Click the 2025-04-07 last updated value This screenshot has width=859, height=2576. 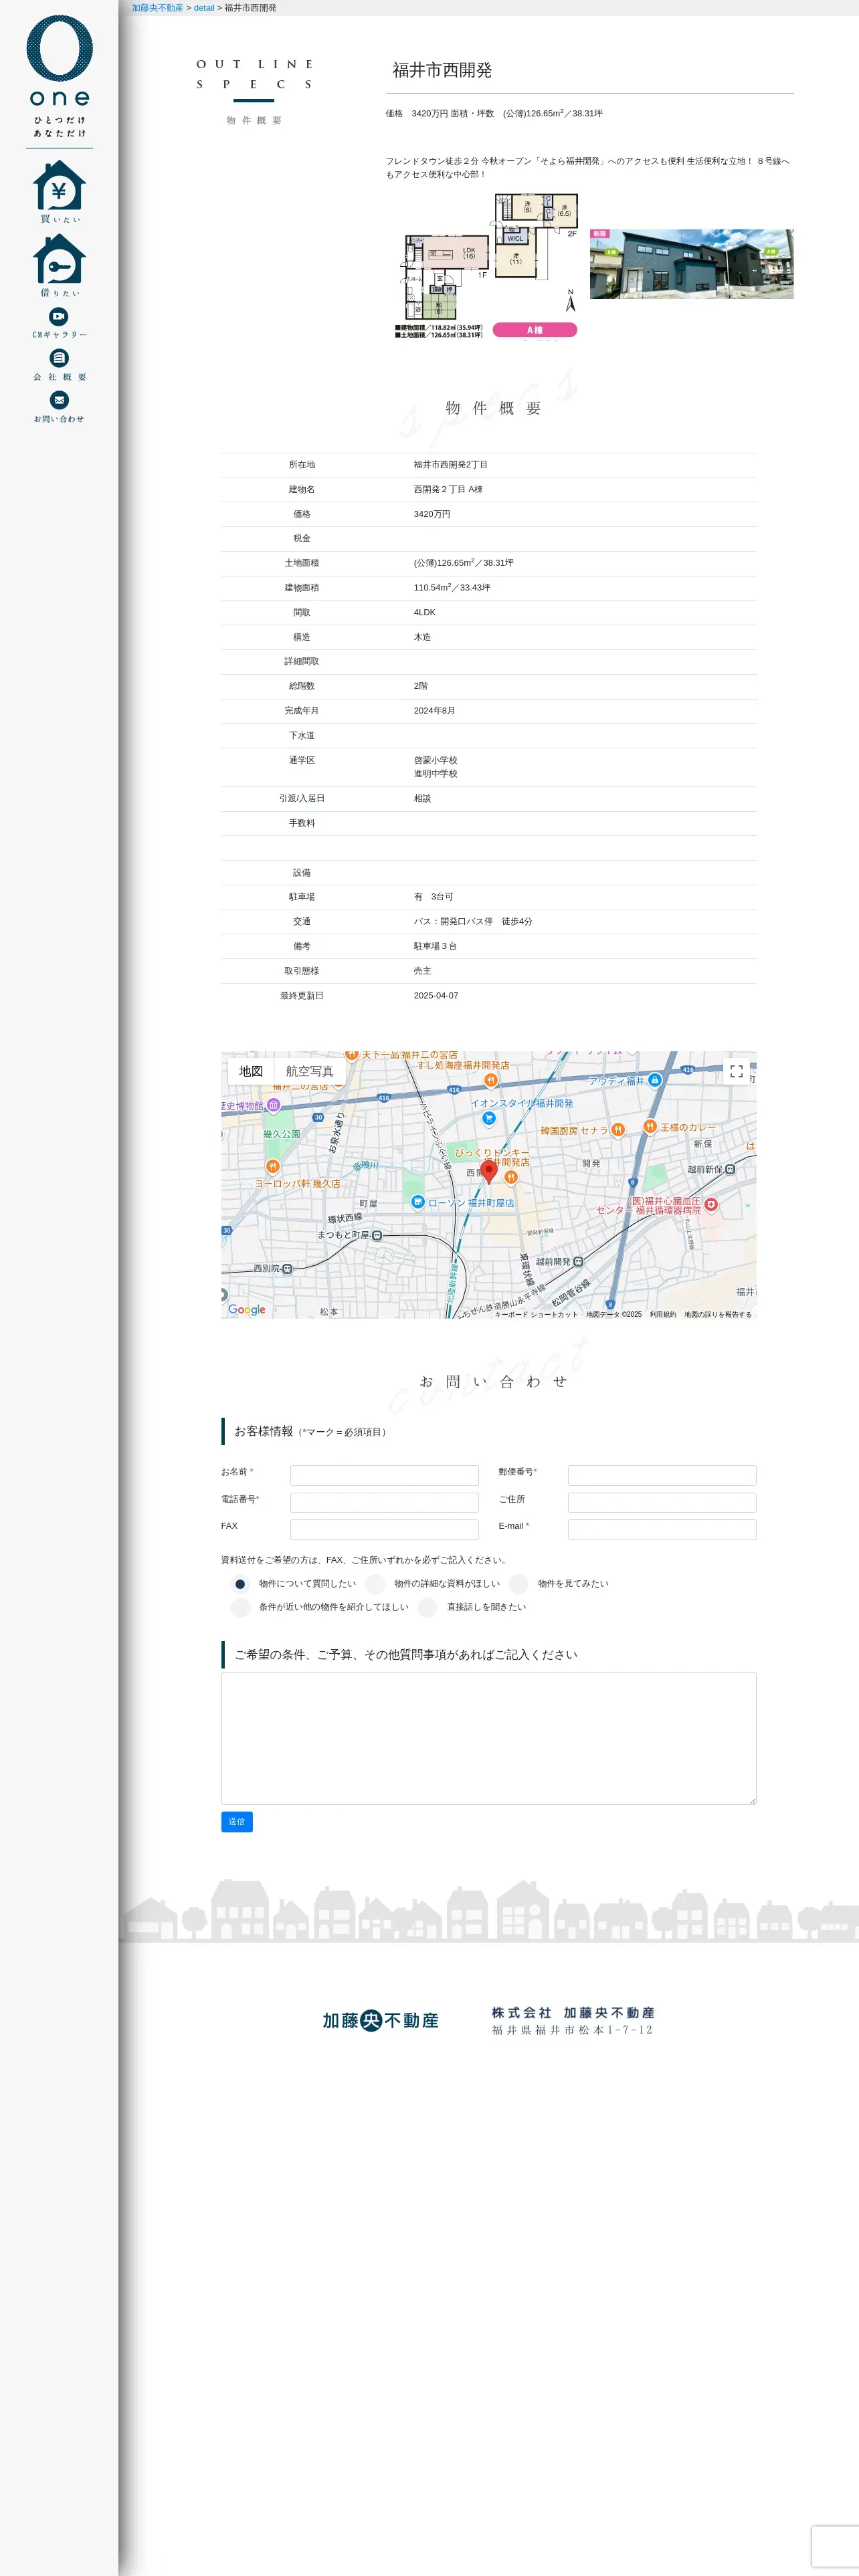[x=436, y=996]
